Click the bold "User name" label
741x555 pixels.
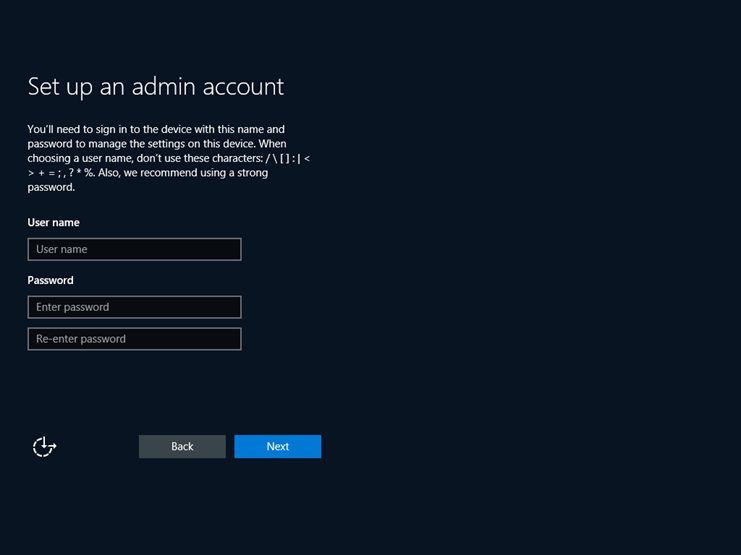click(53, 222)
